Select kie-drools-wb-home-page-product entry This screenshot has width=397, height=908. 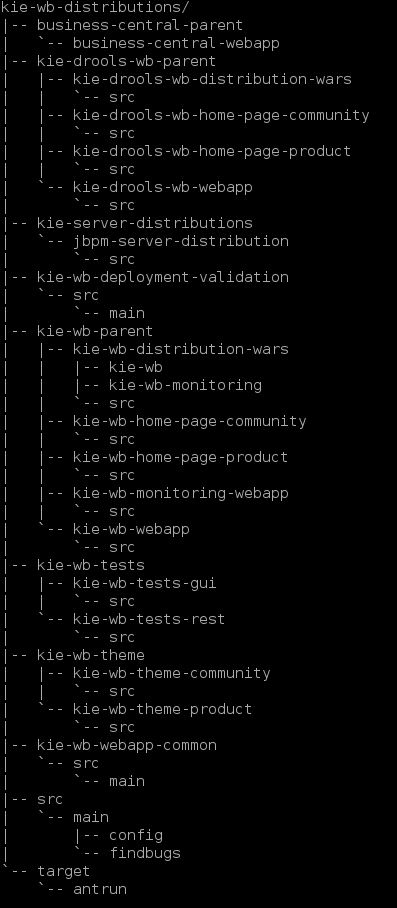coord(212,151)
